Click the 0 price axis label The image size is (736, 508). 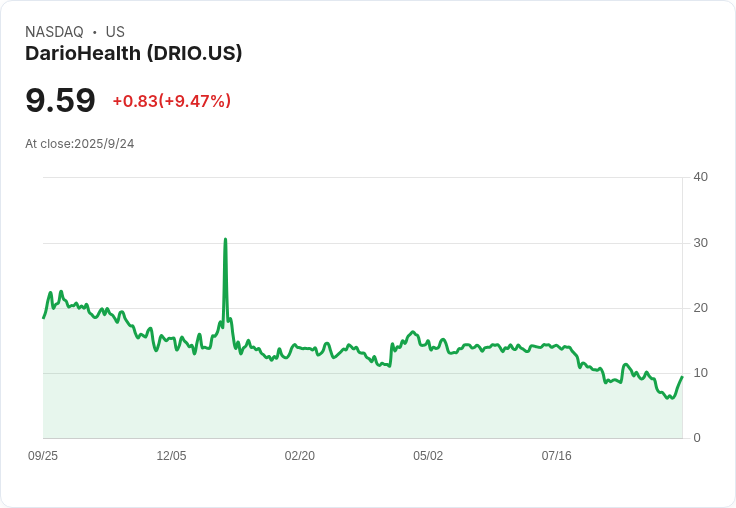coord(697,438)
